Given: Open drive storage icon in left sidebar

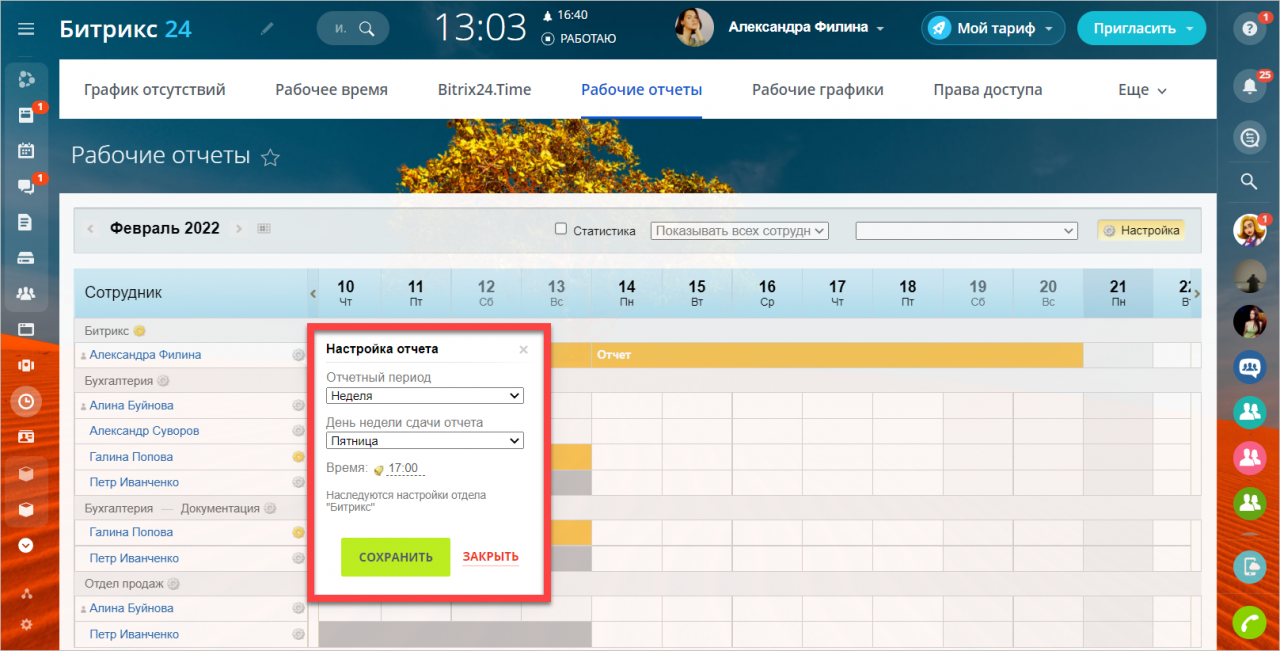Looking at the screenshot, I should pyautogui.click(x=26, y=258).
